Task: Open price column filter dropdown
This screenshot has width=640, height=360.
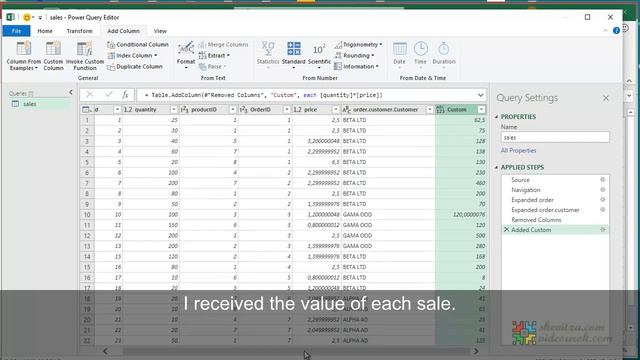Action: point(336,109)
